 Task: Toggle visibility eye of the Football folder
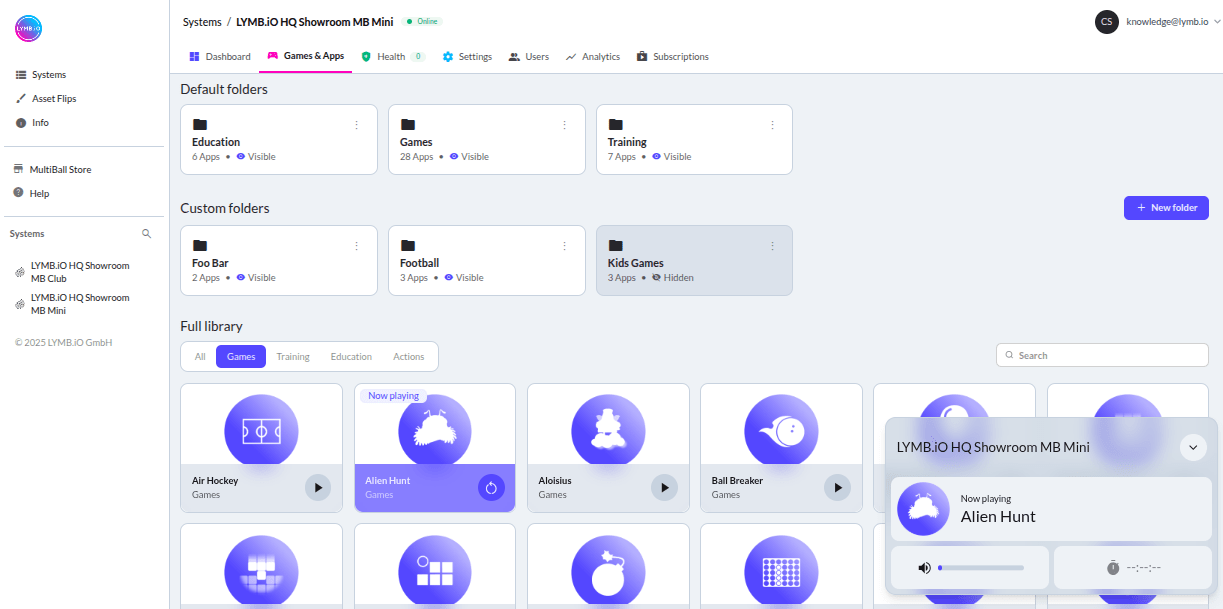pyautogui.click(x=448, y=278)
